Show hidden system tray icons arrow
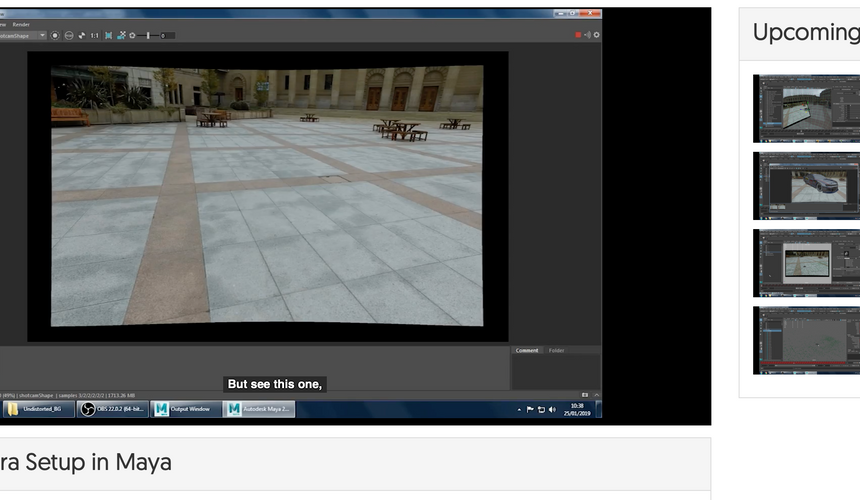This screenshot has width=860, height=500. 519,410
